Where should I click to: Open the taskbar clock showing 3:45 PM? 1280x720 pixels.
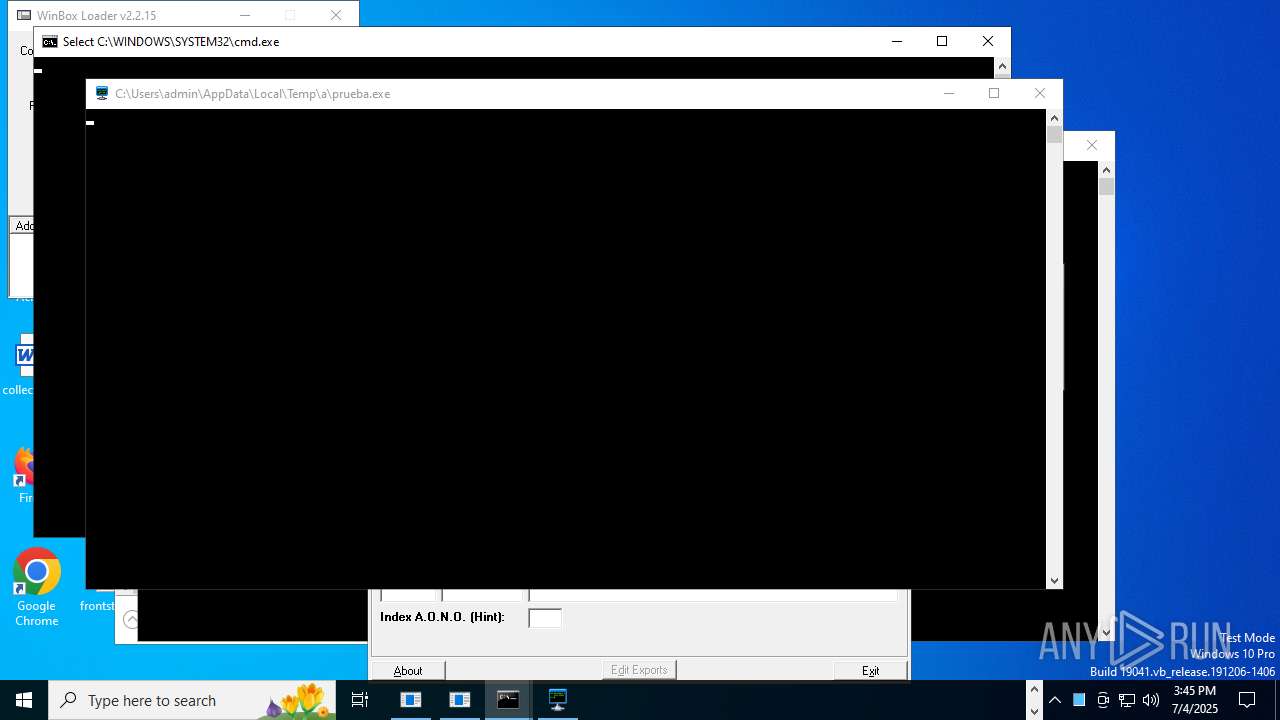click(1194, 700)
